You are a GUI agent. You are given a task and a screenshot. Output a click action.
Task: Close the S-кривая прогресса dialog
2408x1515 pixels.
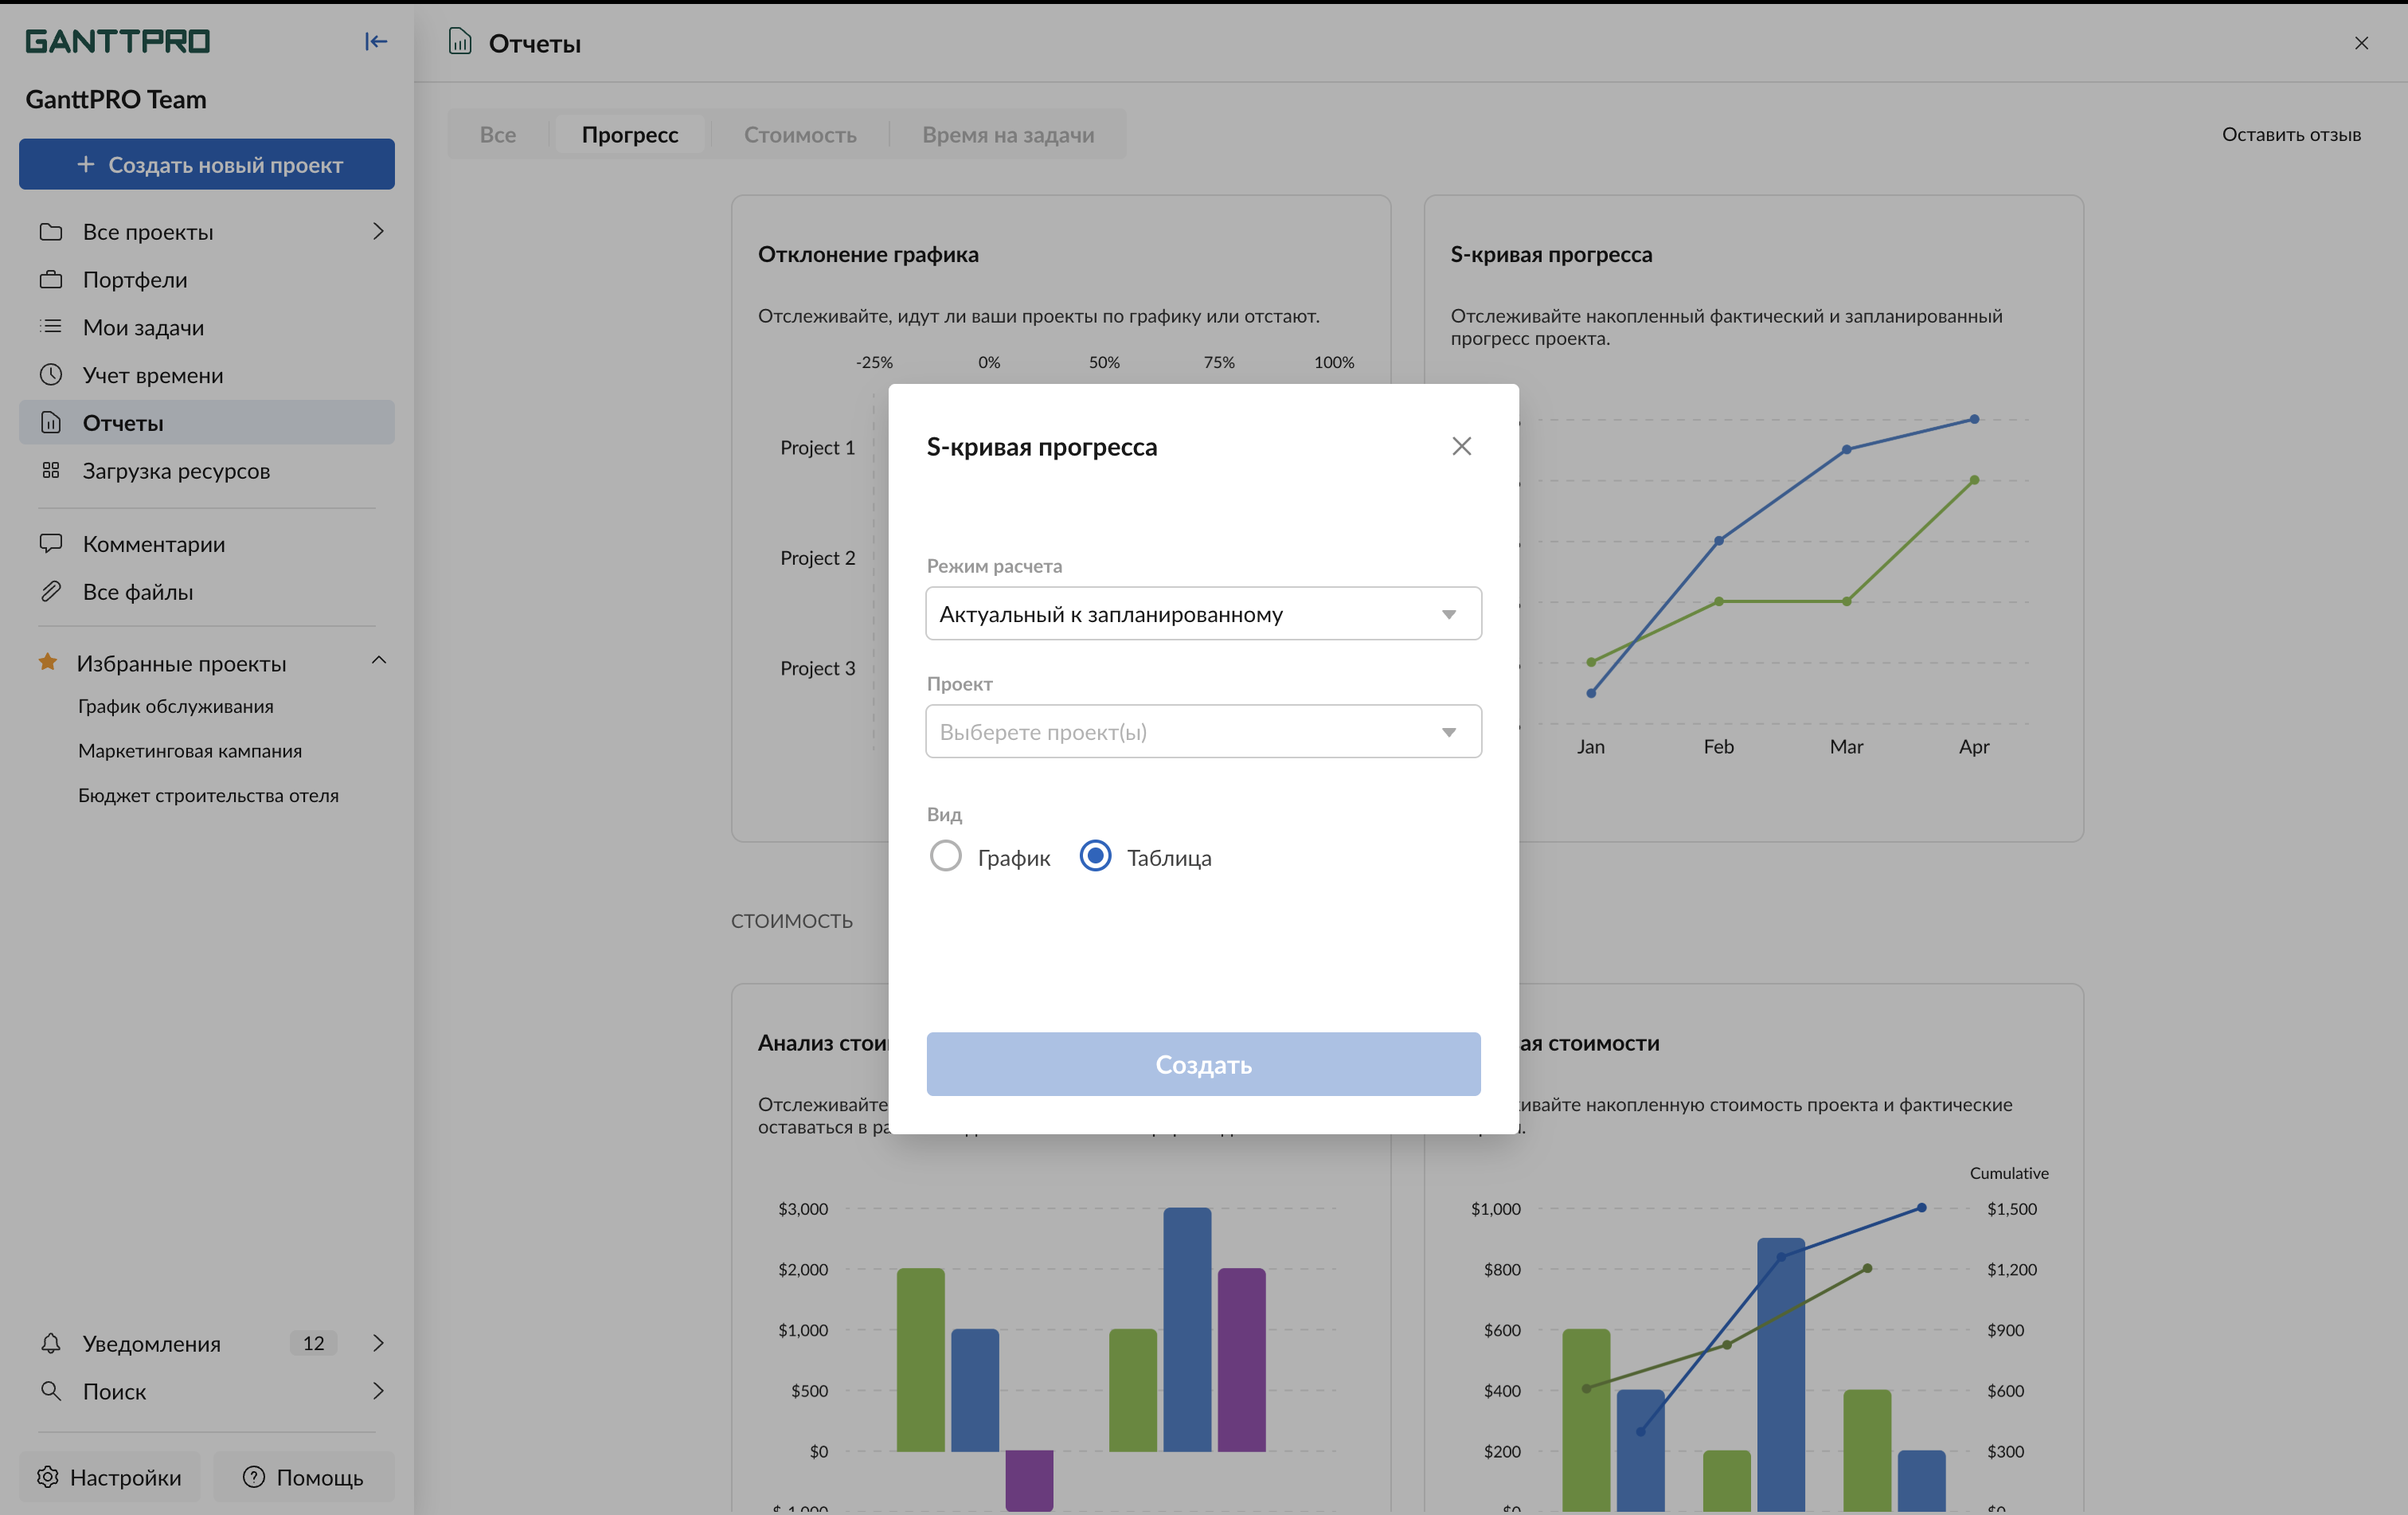[1461, 446]
